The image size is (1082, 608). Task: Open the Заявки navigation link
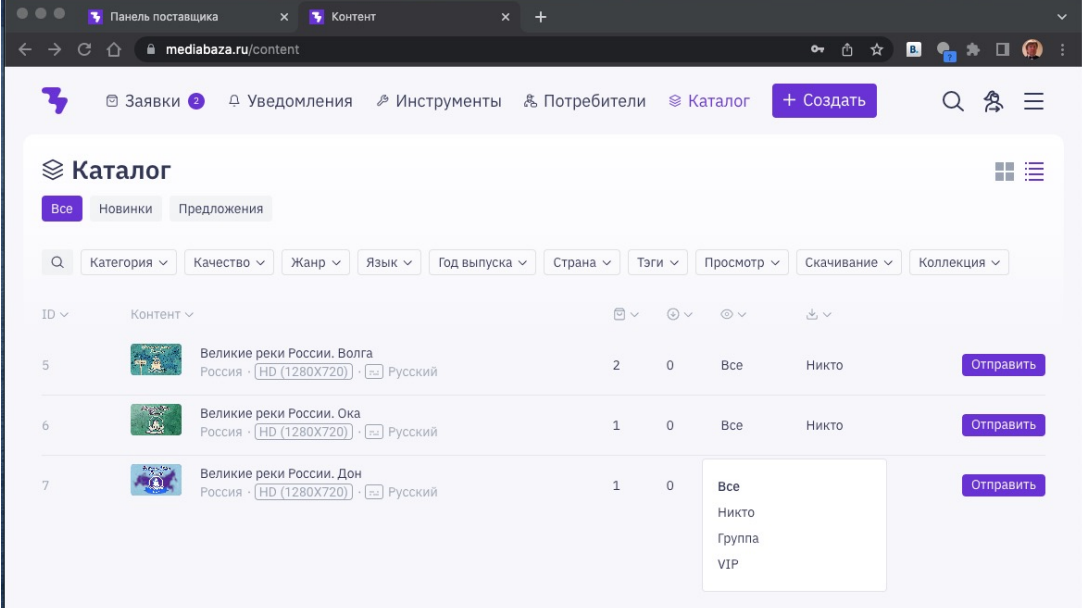pyautogui.click(x=155, y=101)
